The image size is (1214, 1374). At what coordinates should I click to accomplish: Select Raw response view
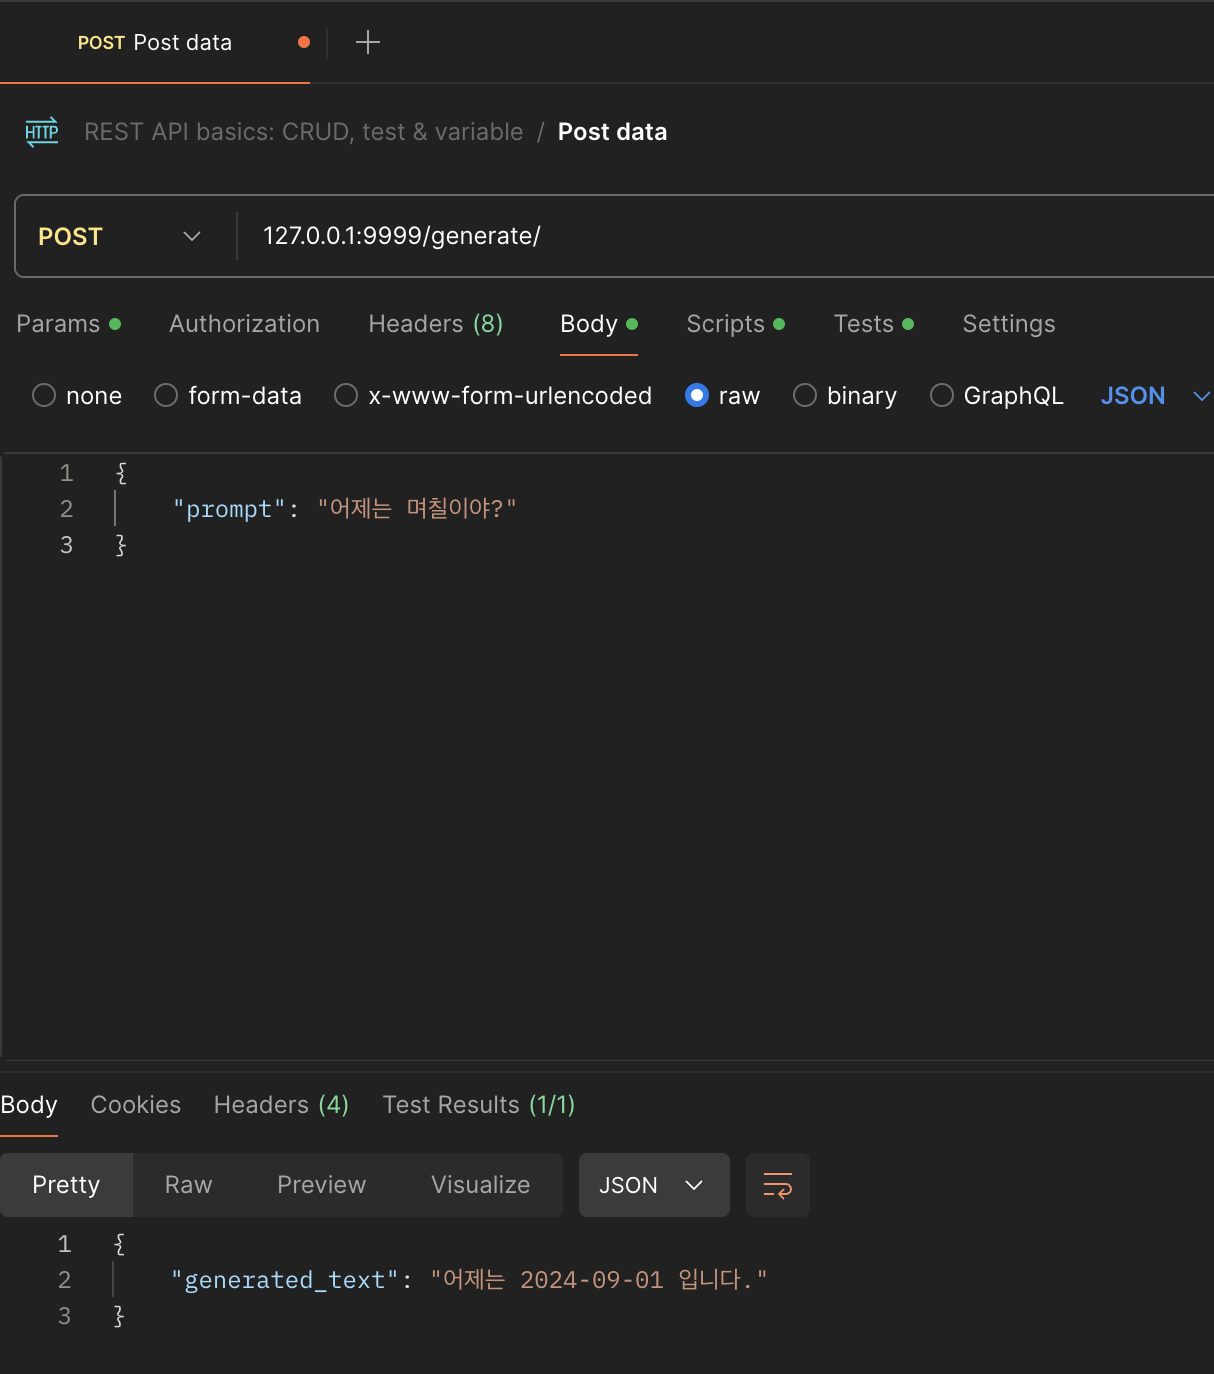(x=188, y=1185)
